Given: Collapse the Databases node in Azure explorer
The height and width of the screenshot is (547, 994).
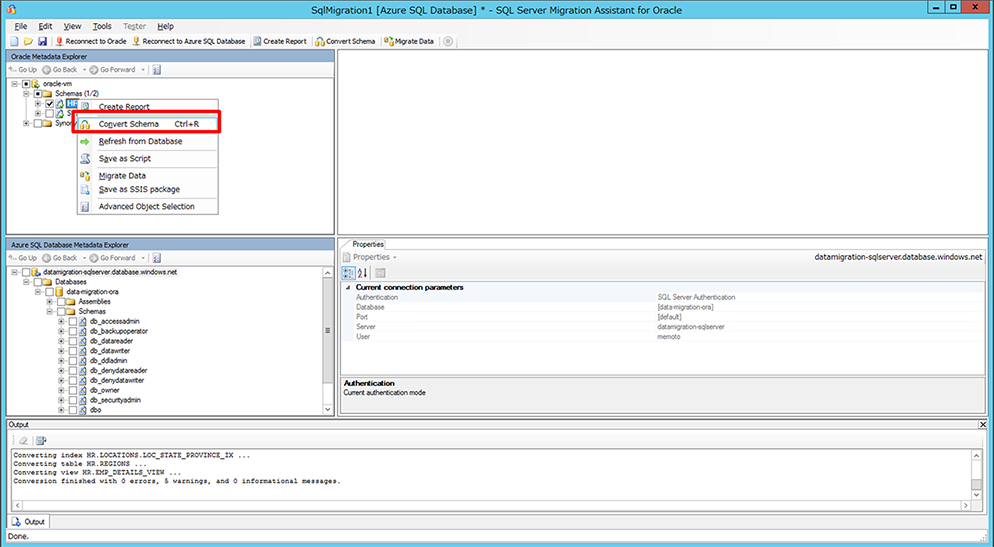Looking at the screenshot, I should (27, 282).
